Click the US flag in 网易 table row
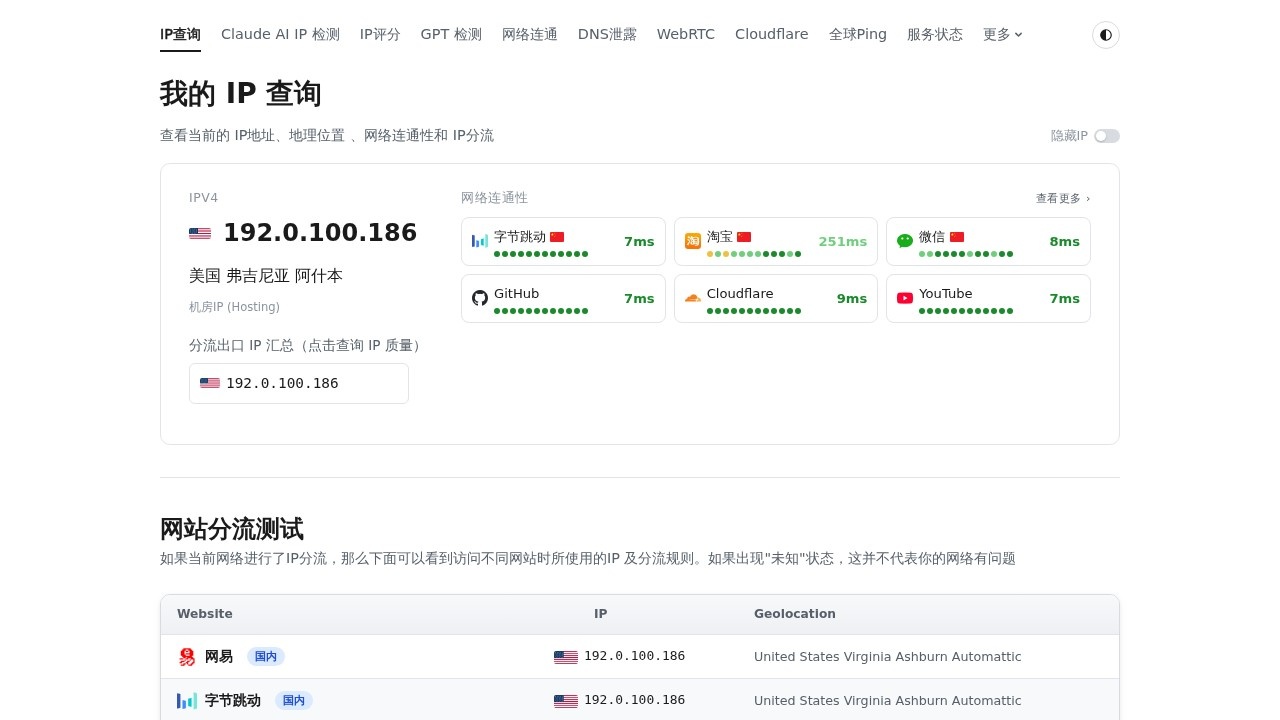This screenshot has height=720, width=1280. pyautogui.click(x=566, y=657)
